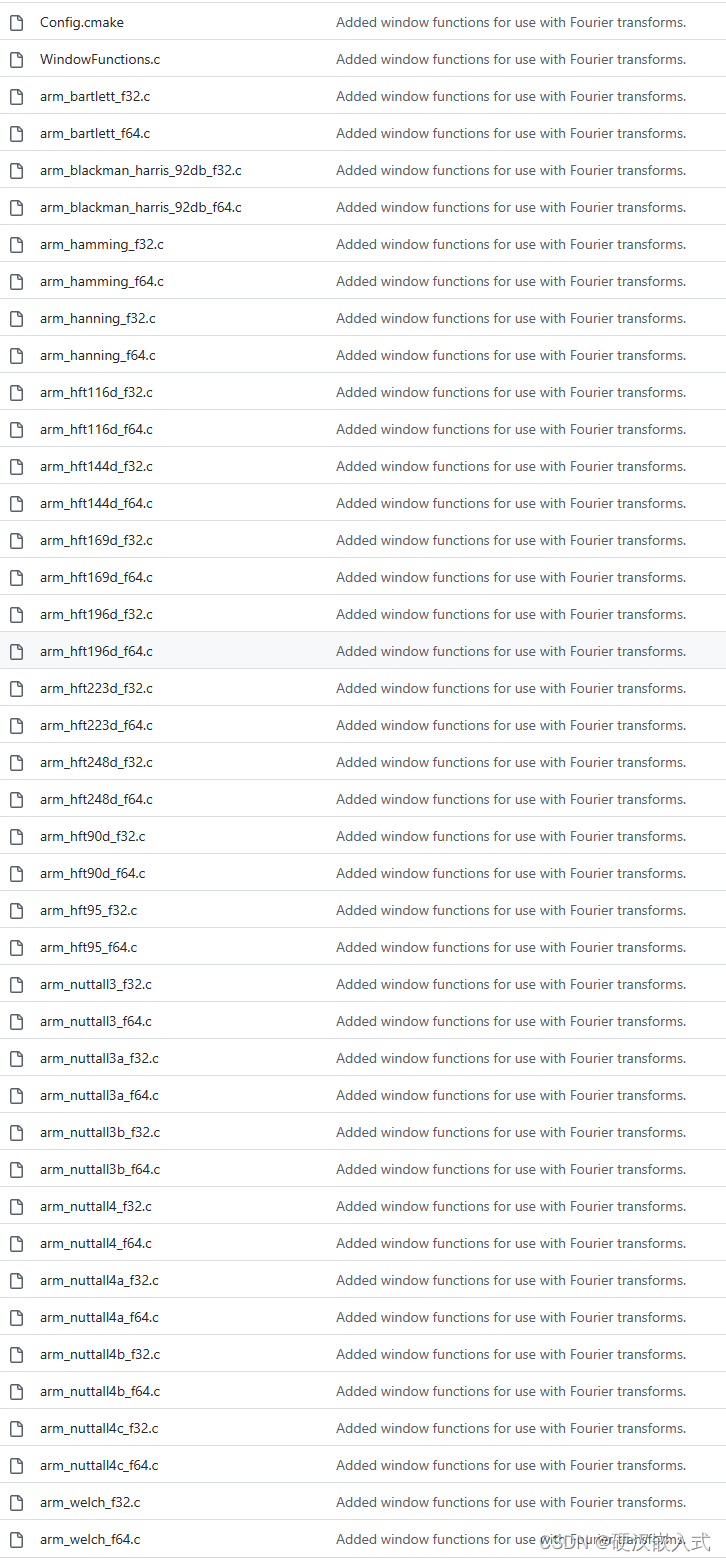Viewport: 726px width, 1562px height.
Task: Click the file icon beside arm_hft116d_f32.c
Action: click(16, 392)
